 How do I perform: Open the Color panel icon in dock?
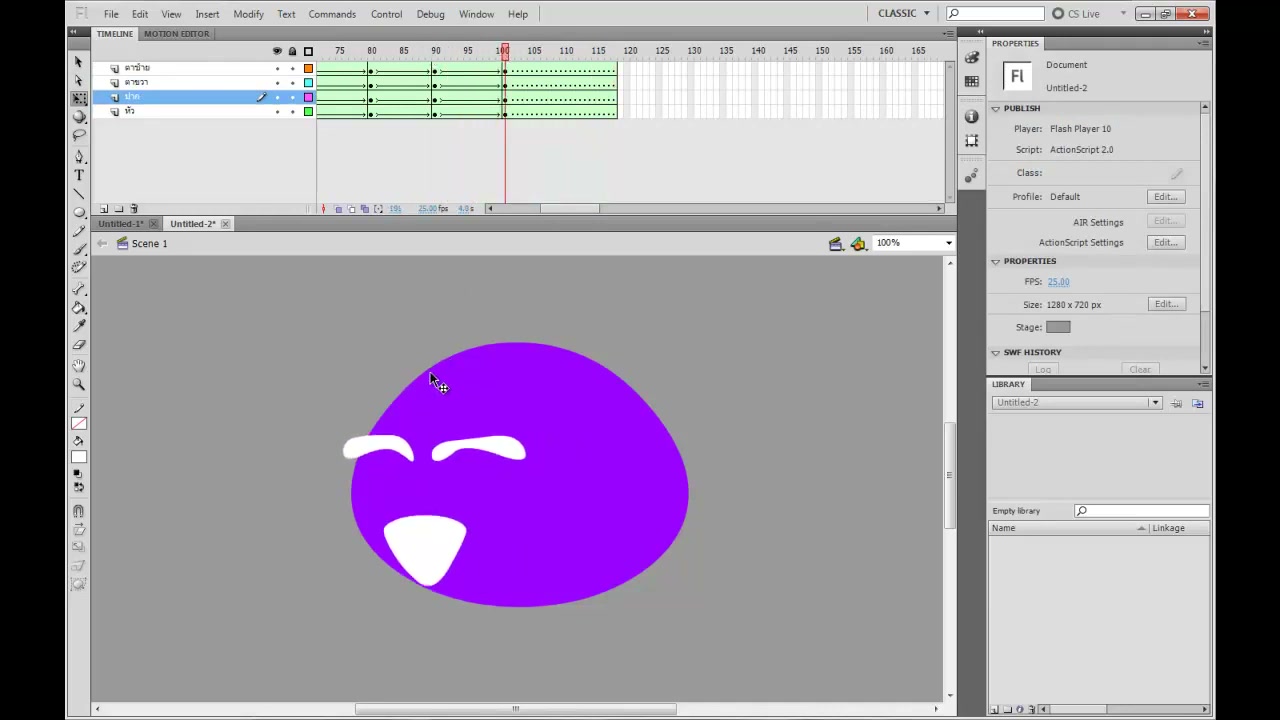972,58
